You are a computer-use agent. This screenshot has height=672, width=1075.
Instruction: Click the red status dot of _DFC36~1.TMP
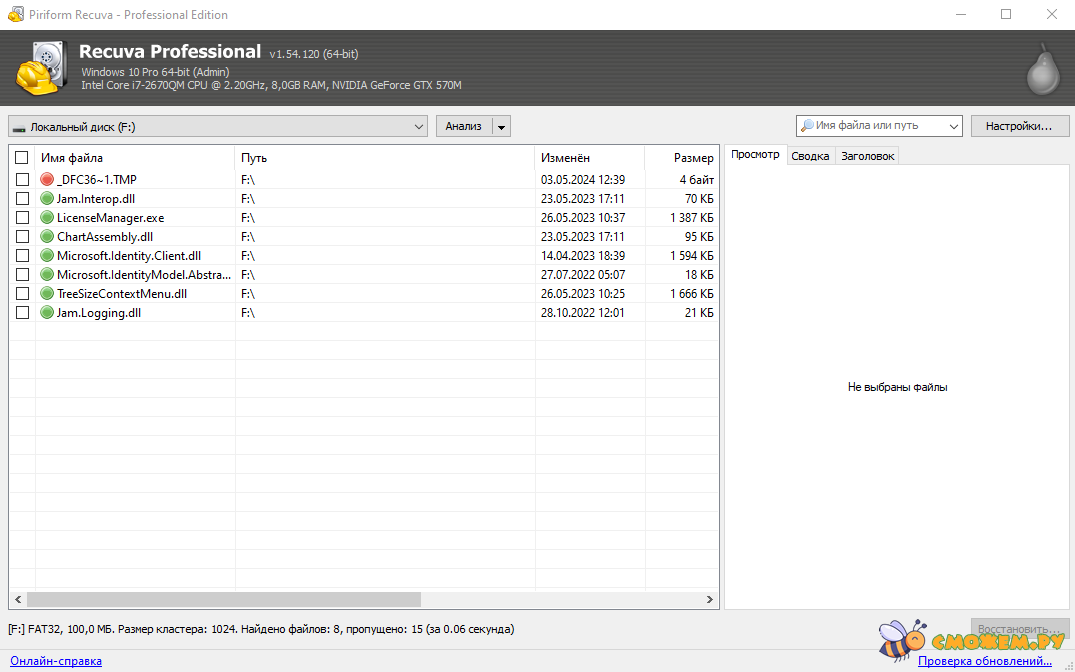(x=47, y=179)
